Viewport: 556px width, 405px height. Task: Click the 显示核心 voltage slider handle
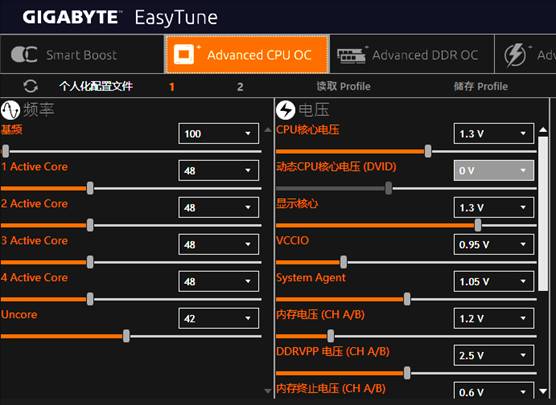(478, 225)
